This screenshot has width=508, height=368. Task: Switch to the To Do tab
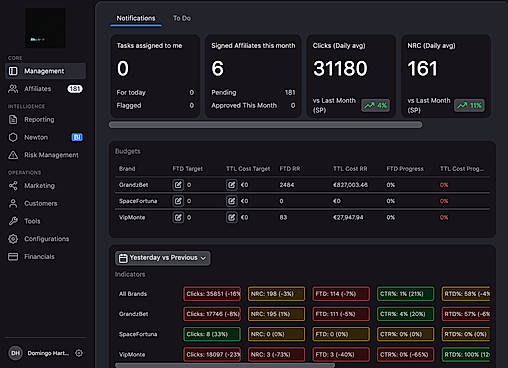tap(182, 18)
